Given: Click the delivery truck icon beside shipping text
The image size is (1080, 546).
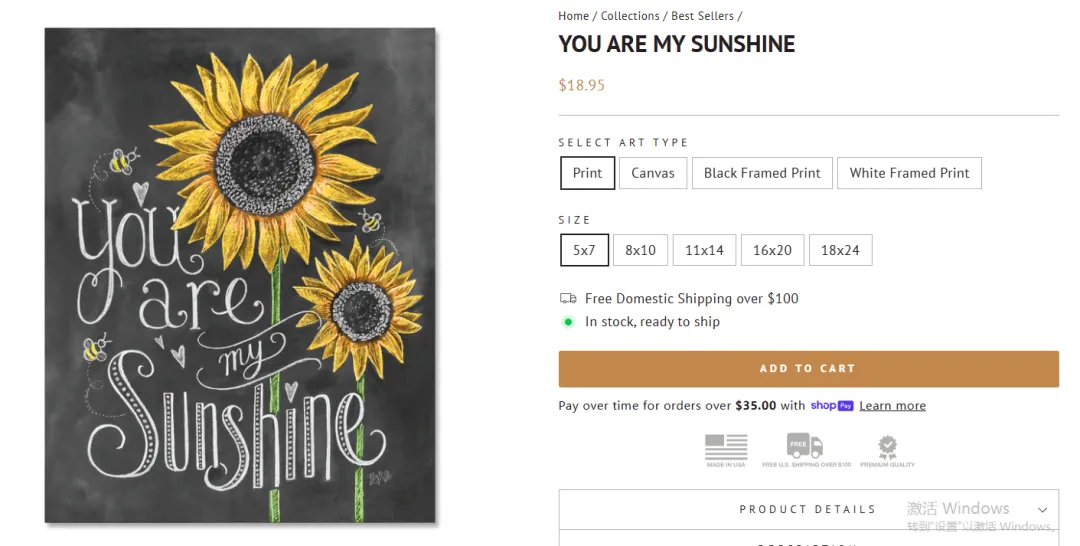Looking at the screenshot, I should pos(568,298).
